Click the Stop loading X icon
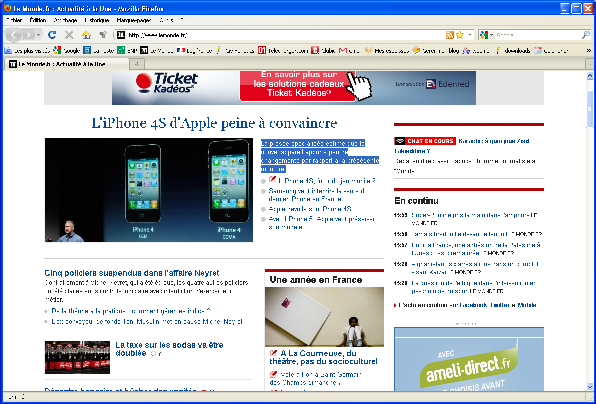The image size is (596, 404). (69, 35)
